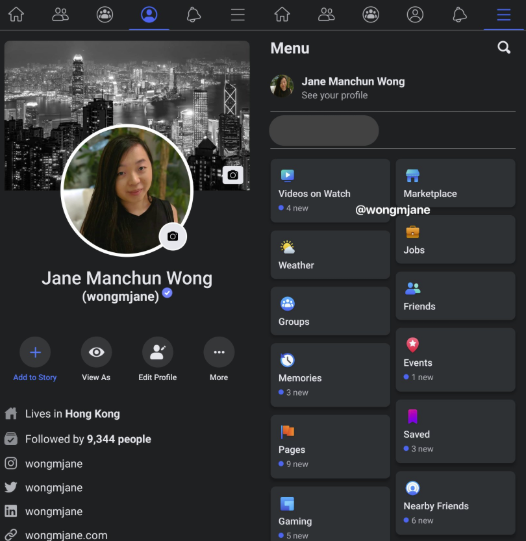Open Groups tab in left screen nav bar
The height and width of the screenshot is (541, 526).
[x=105, y=15]
